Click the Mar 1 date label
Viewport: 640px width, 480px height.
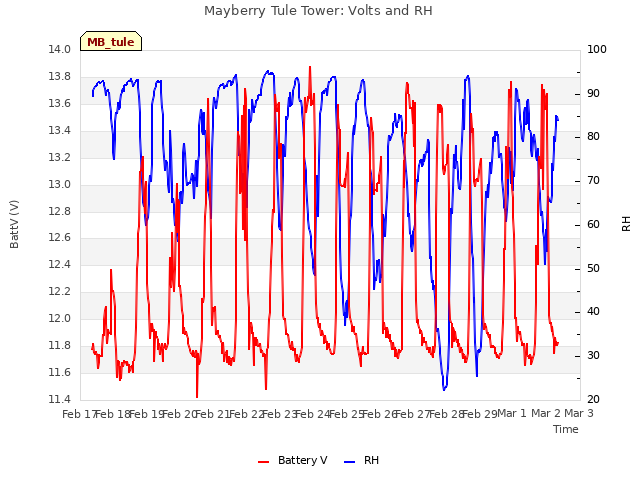(x=512, y=413)
